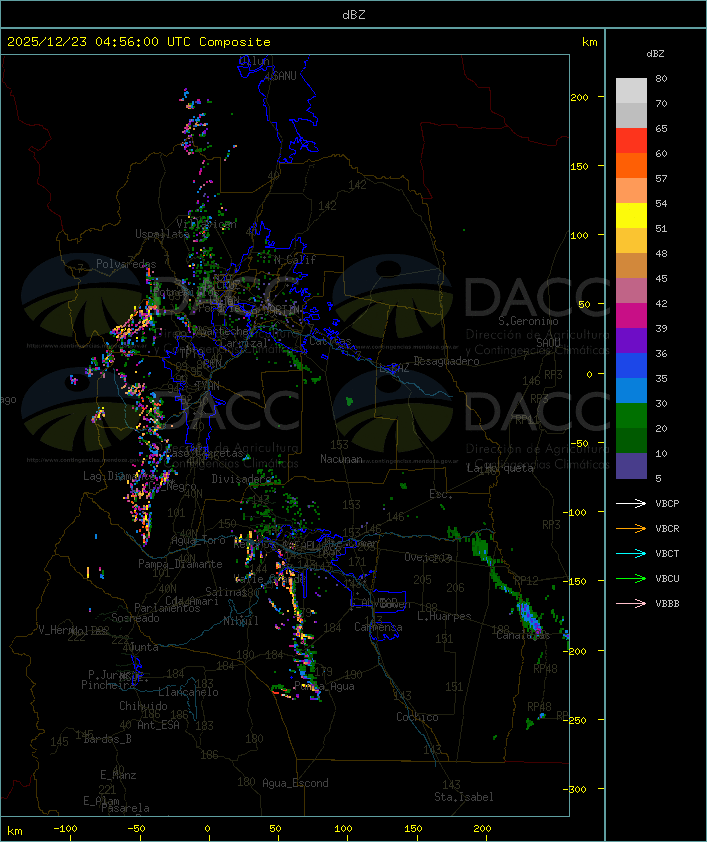Click the 'E_Manz' place label
The height and width of the screenshot is (842, 707).
pos(118,775)
